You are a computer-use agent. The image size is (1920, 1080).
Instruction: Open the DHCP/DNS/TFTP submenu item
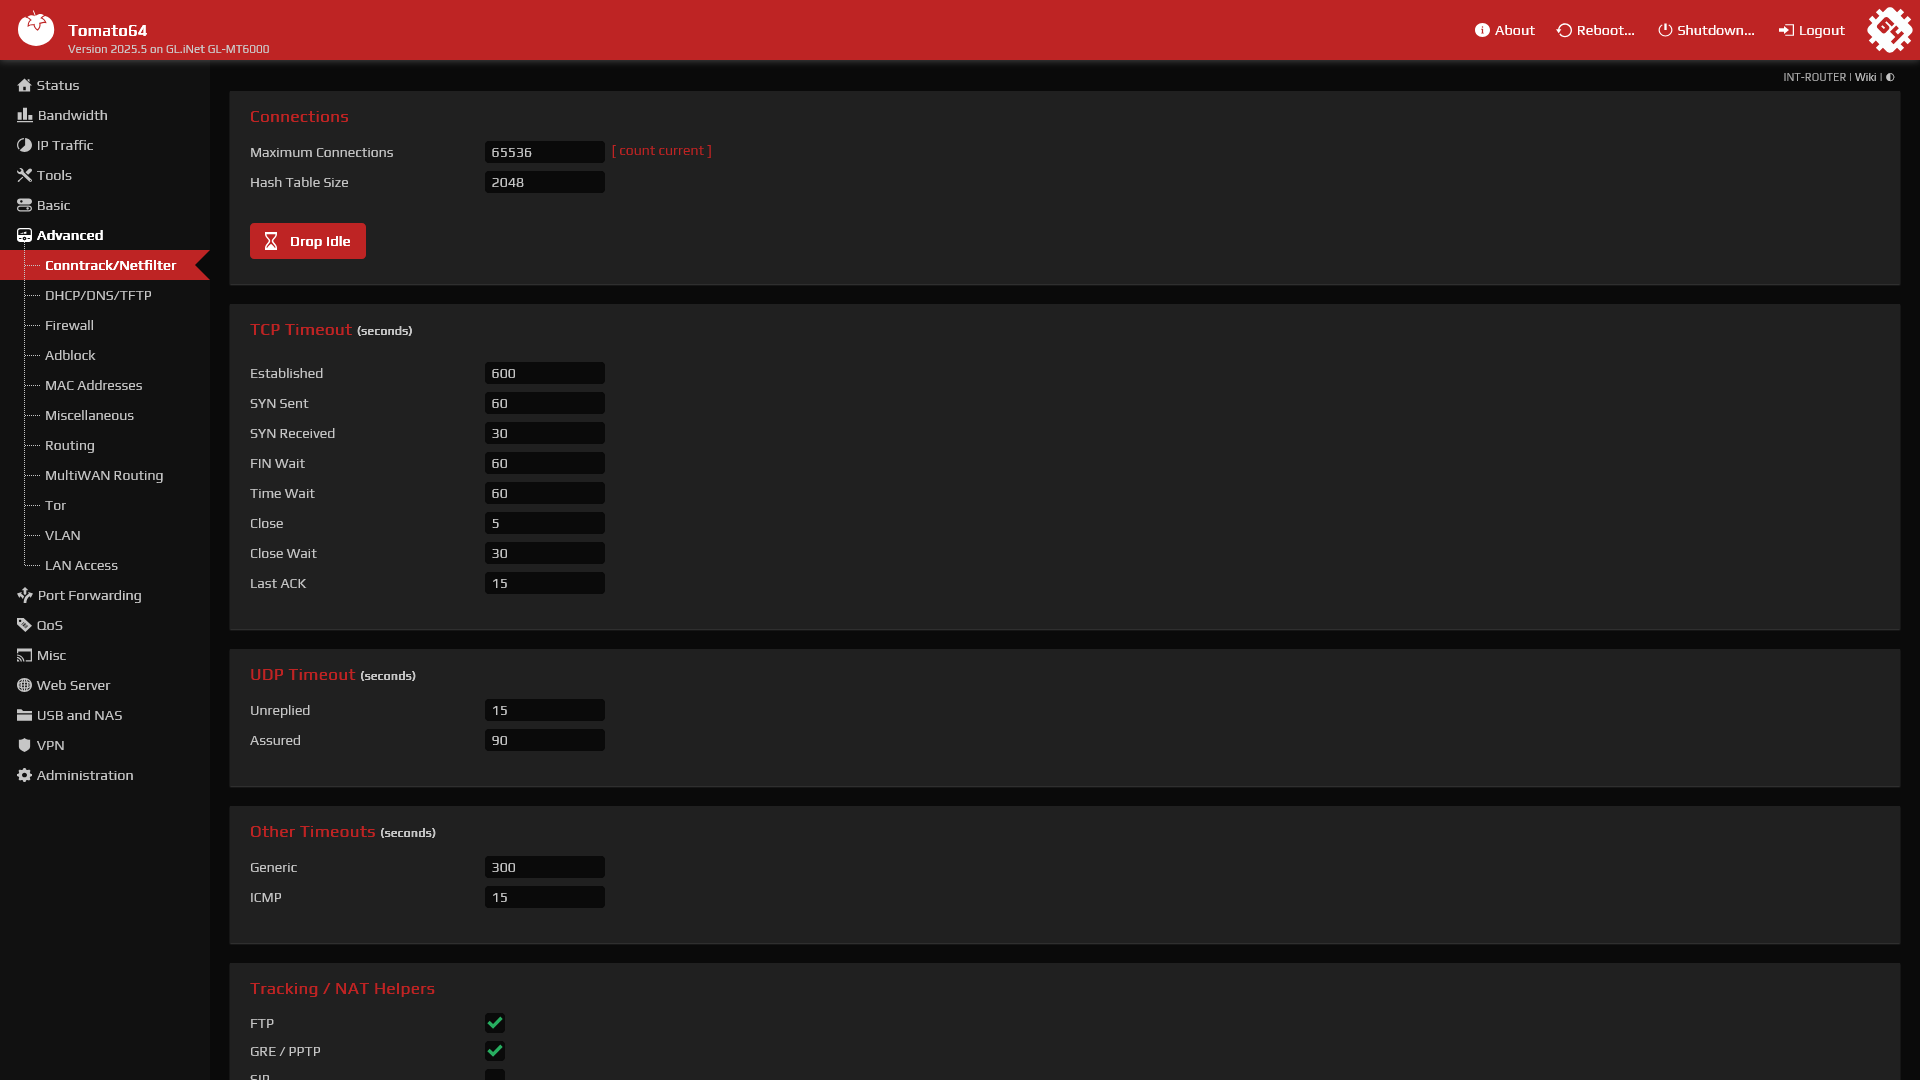coord(98,296)
